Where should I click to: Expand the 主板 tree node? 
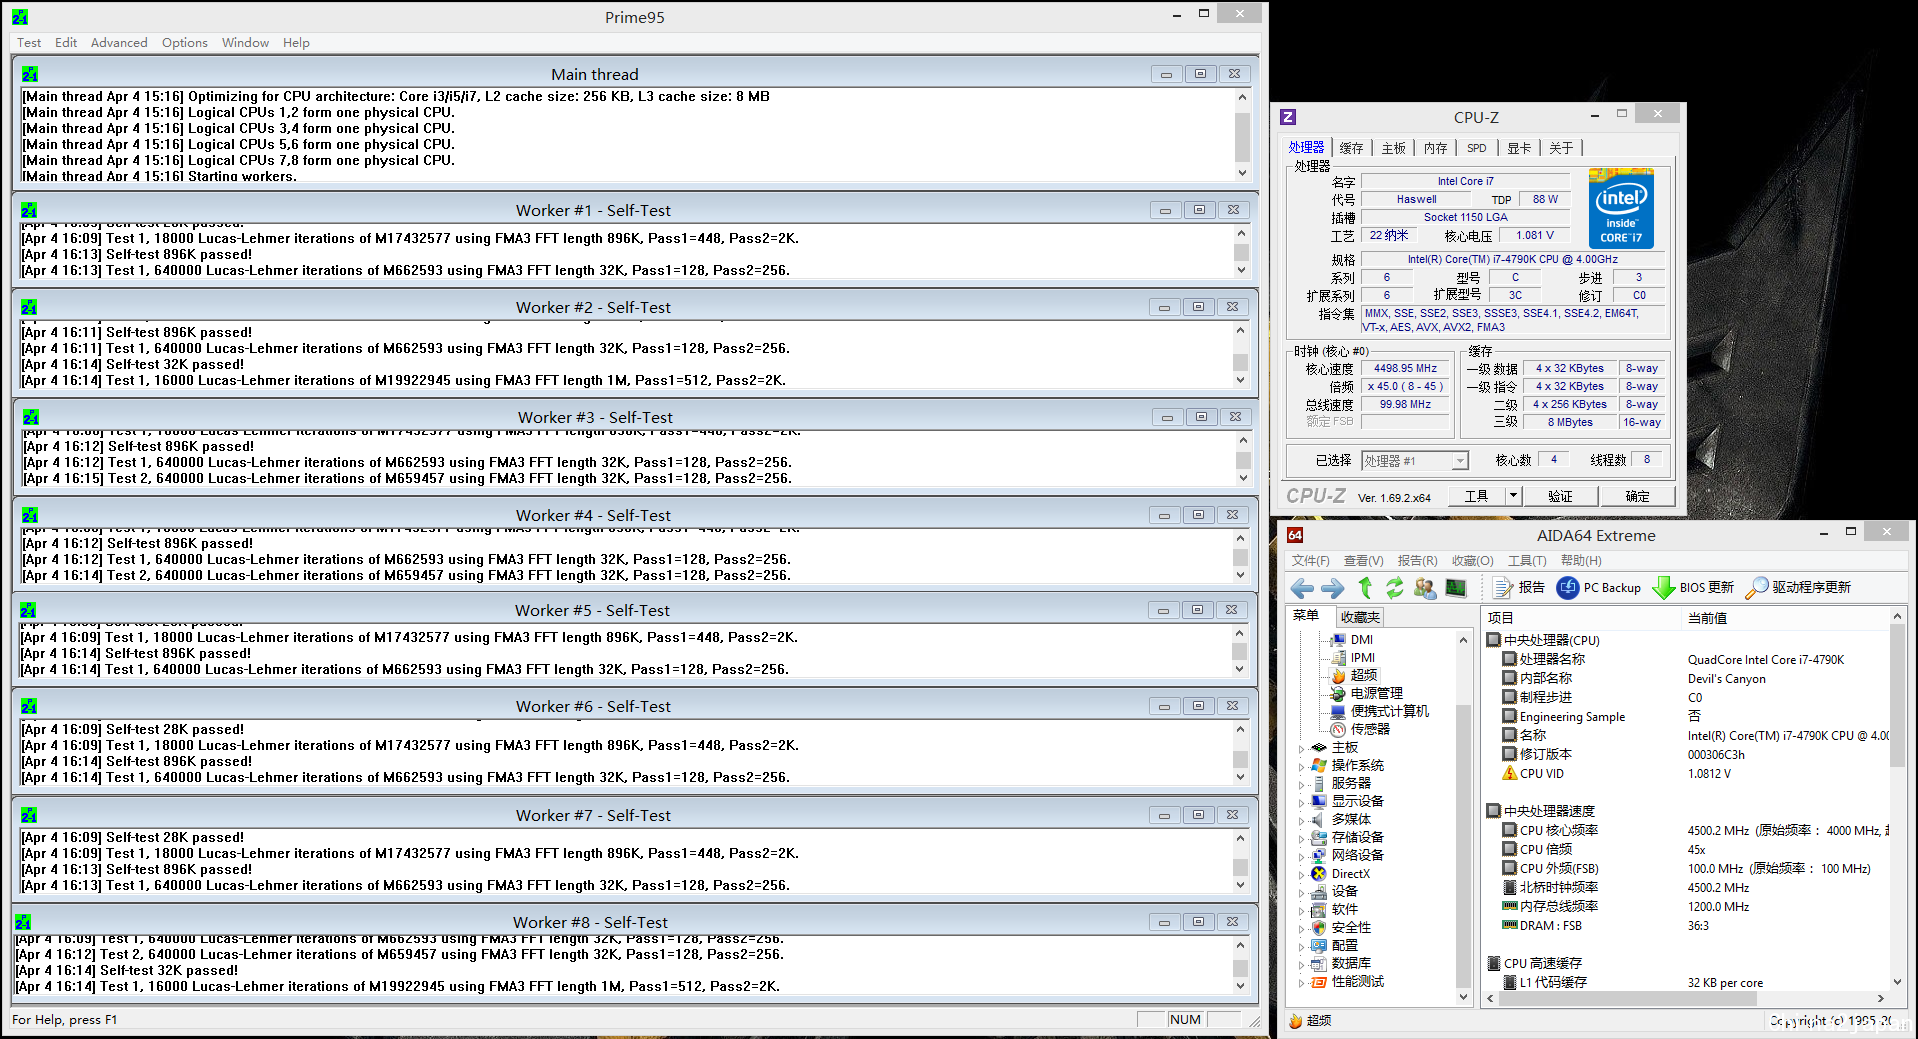point(1301,748)
